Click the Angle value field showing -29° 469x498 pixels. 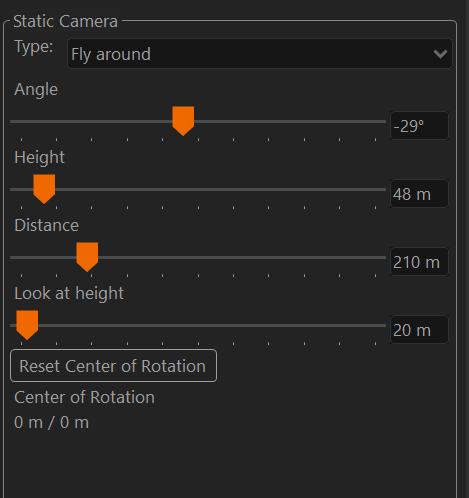(419, 126)
